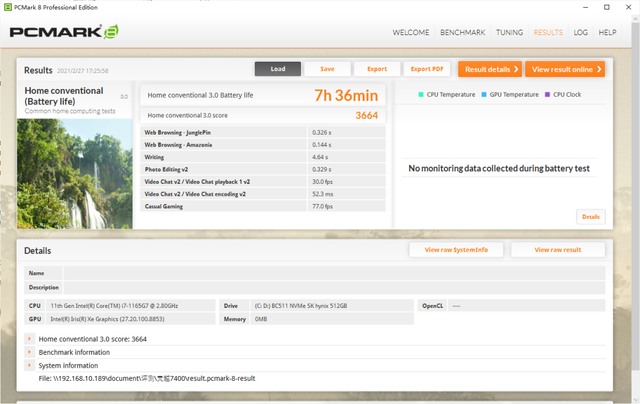Click the Export button
Image resolution: width=640 pixels, height=404 pixels.
[377, 69]
